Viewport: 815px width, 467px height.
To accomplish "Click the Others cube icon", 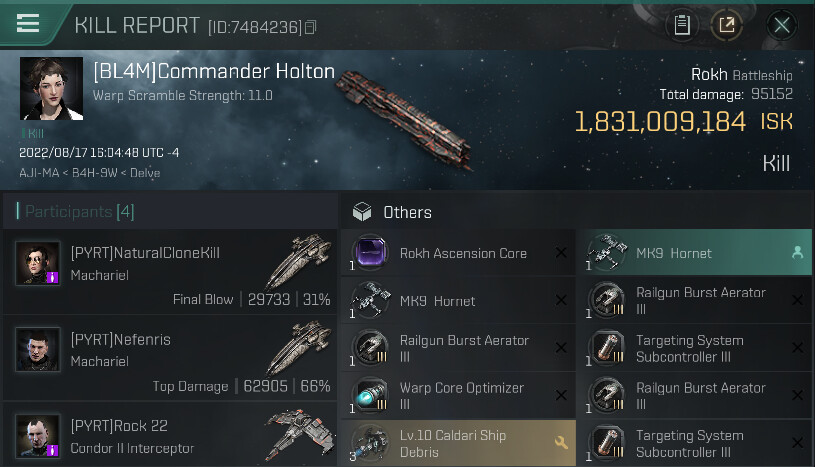I will tap(362, 212).
